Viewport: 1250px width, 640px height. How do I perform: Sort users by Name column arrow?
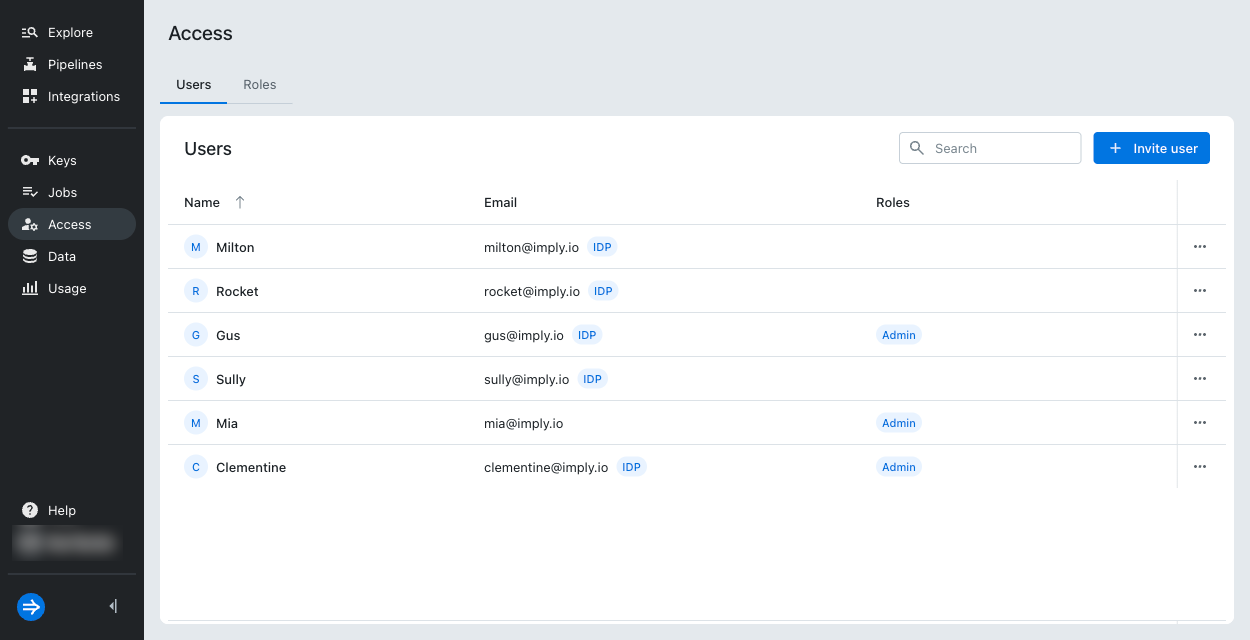pos(240,202)
